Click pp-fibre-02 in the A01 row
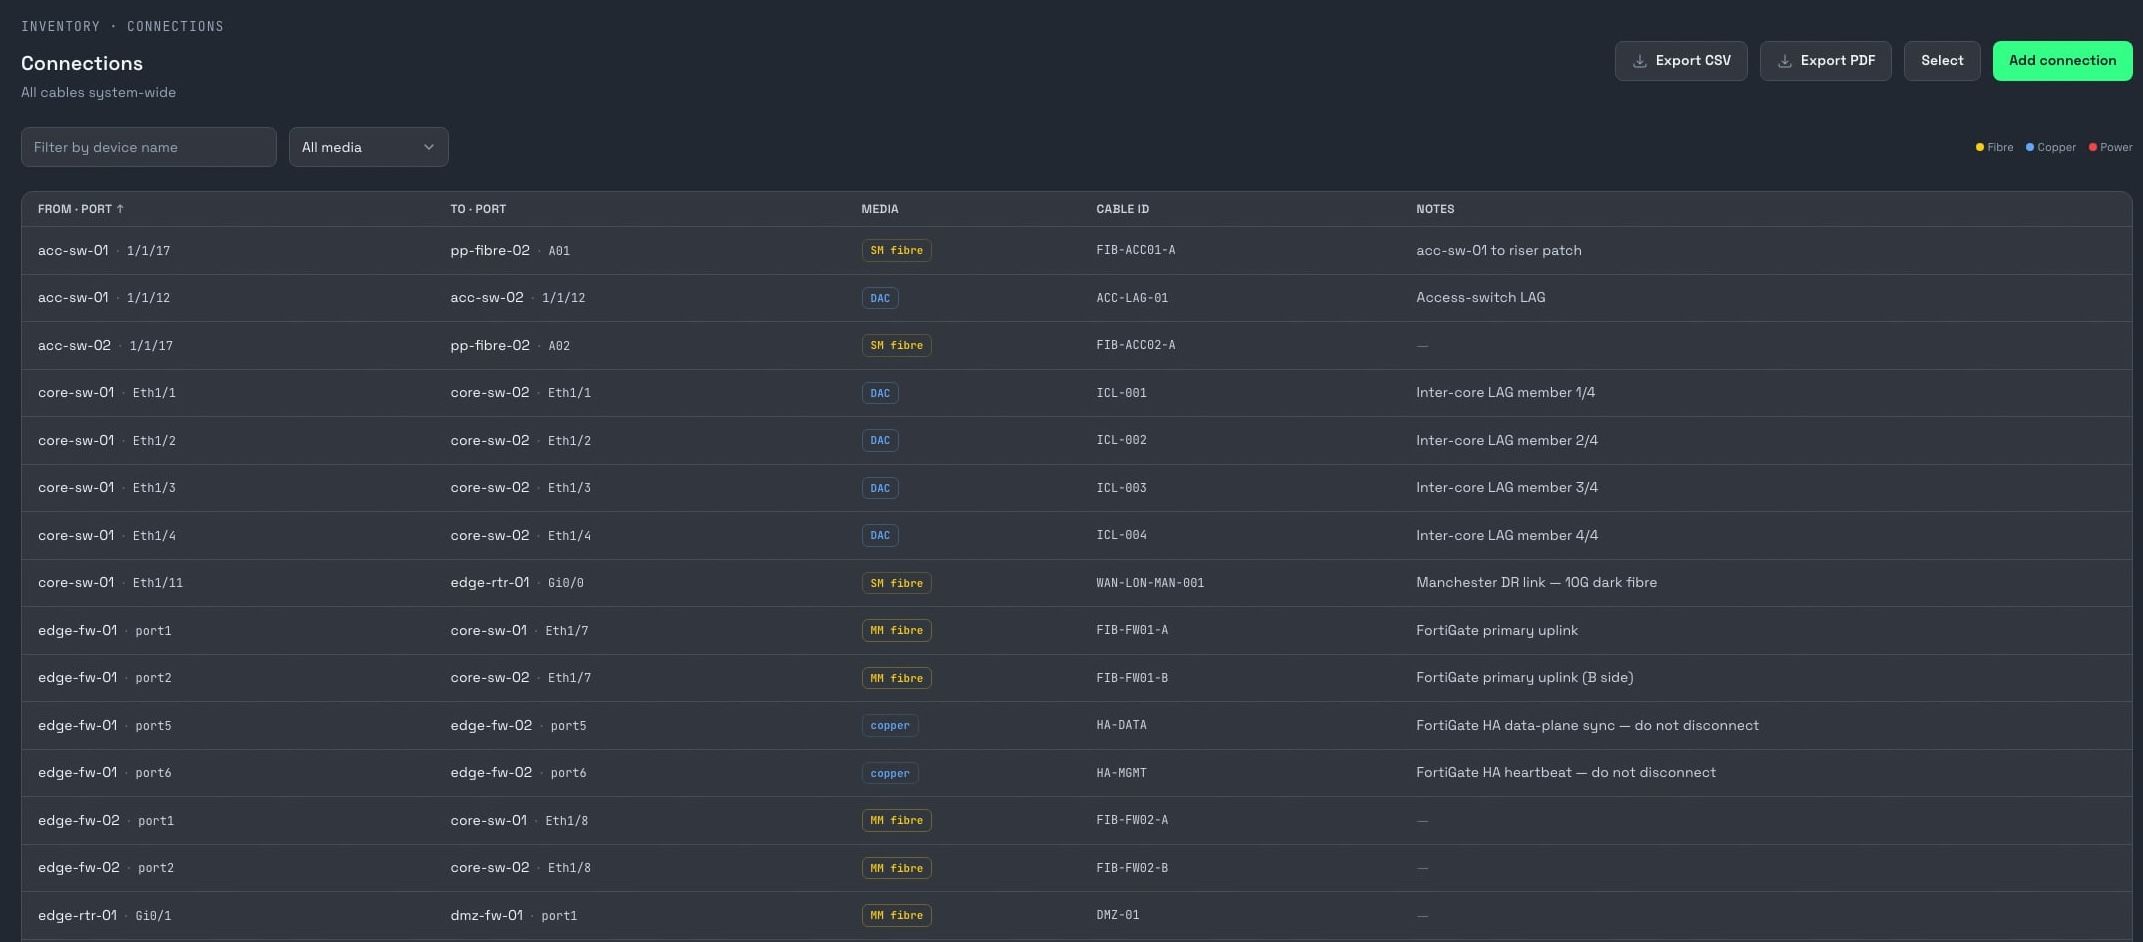 [490, 250]
